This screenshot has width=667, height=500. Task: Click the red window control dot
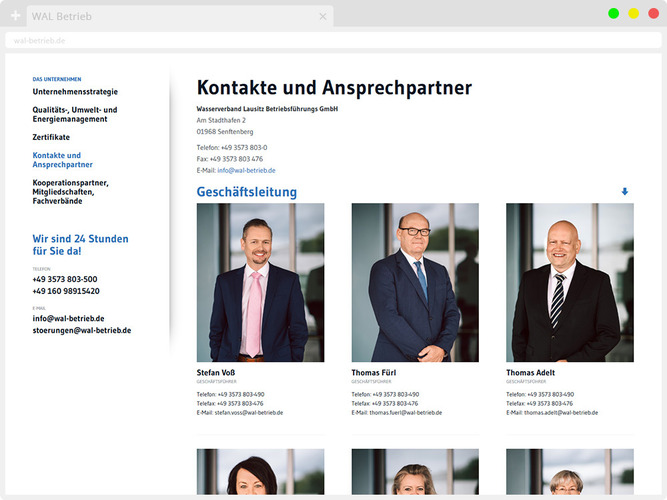[x=653, y=13]
